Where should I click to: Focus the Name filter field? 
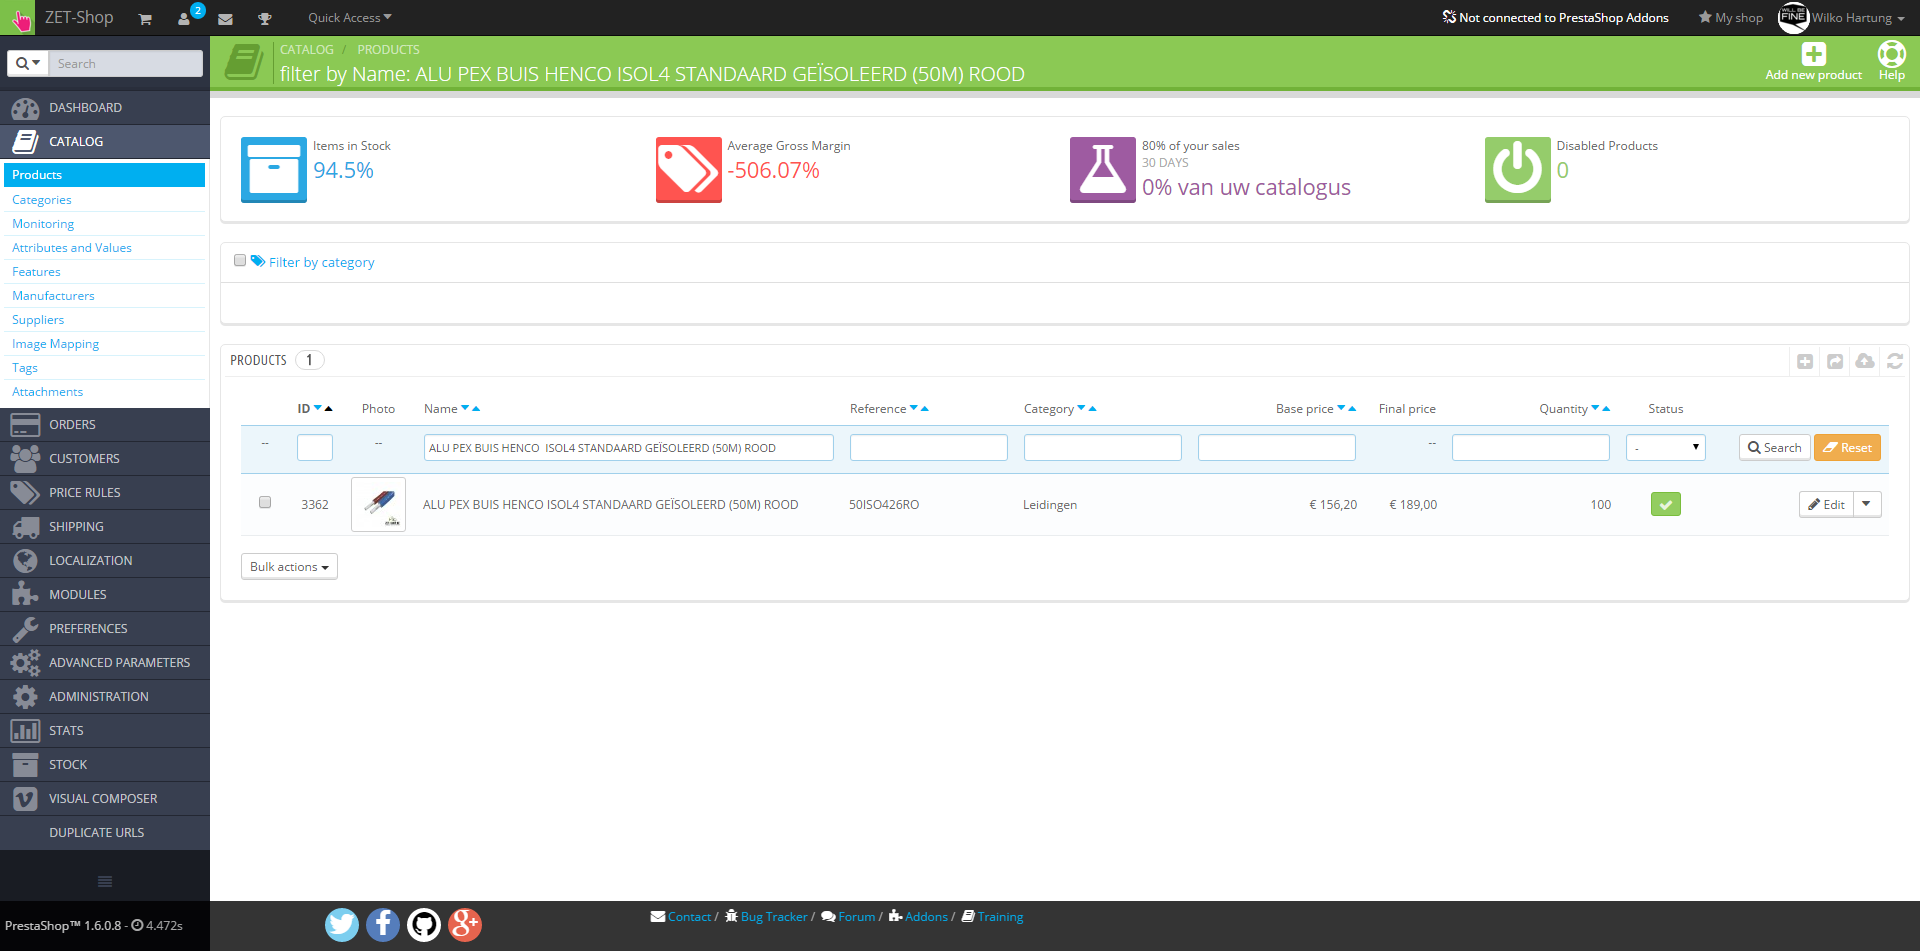[x=628, y=448]
